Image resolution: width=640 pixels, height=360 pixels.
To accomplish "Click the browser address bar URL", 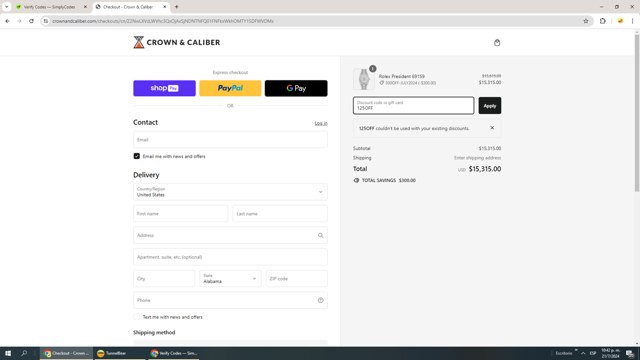I will (163, 21).
